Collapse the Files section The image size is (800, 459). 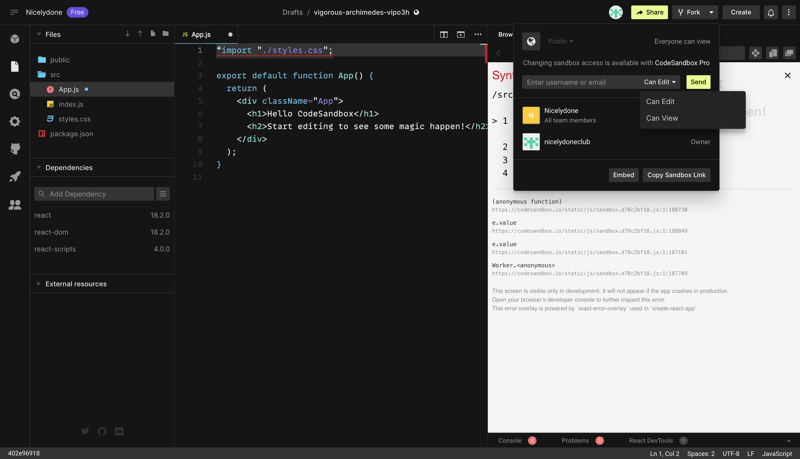[x=39, y=34]
